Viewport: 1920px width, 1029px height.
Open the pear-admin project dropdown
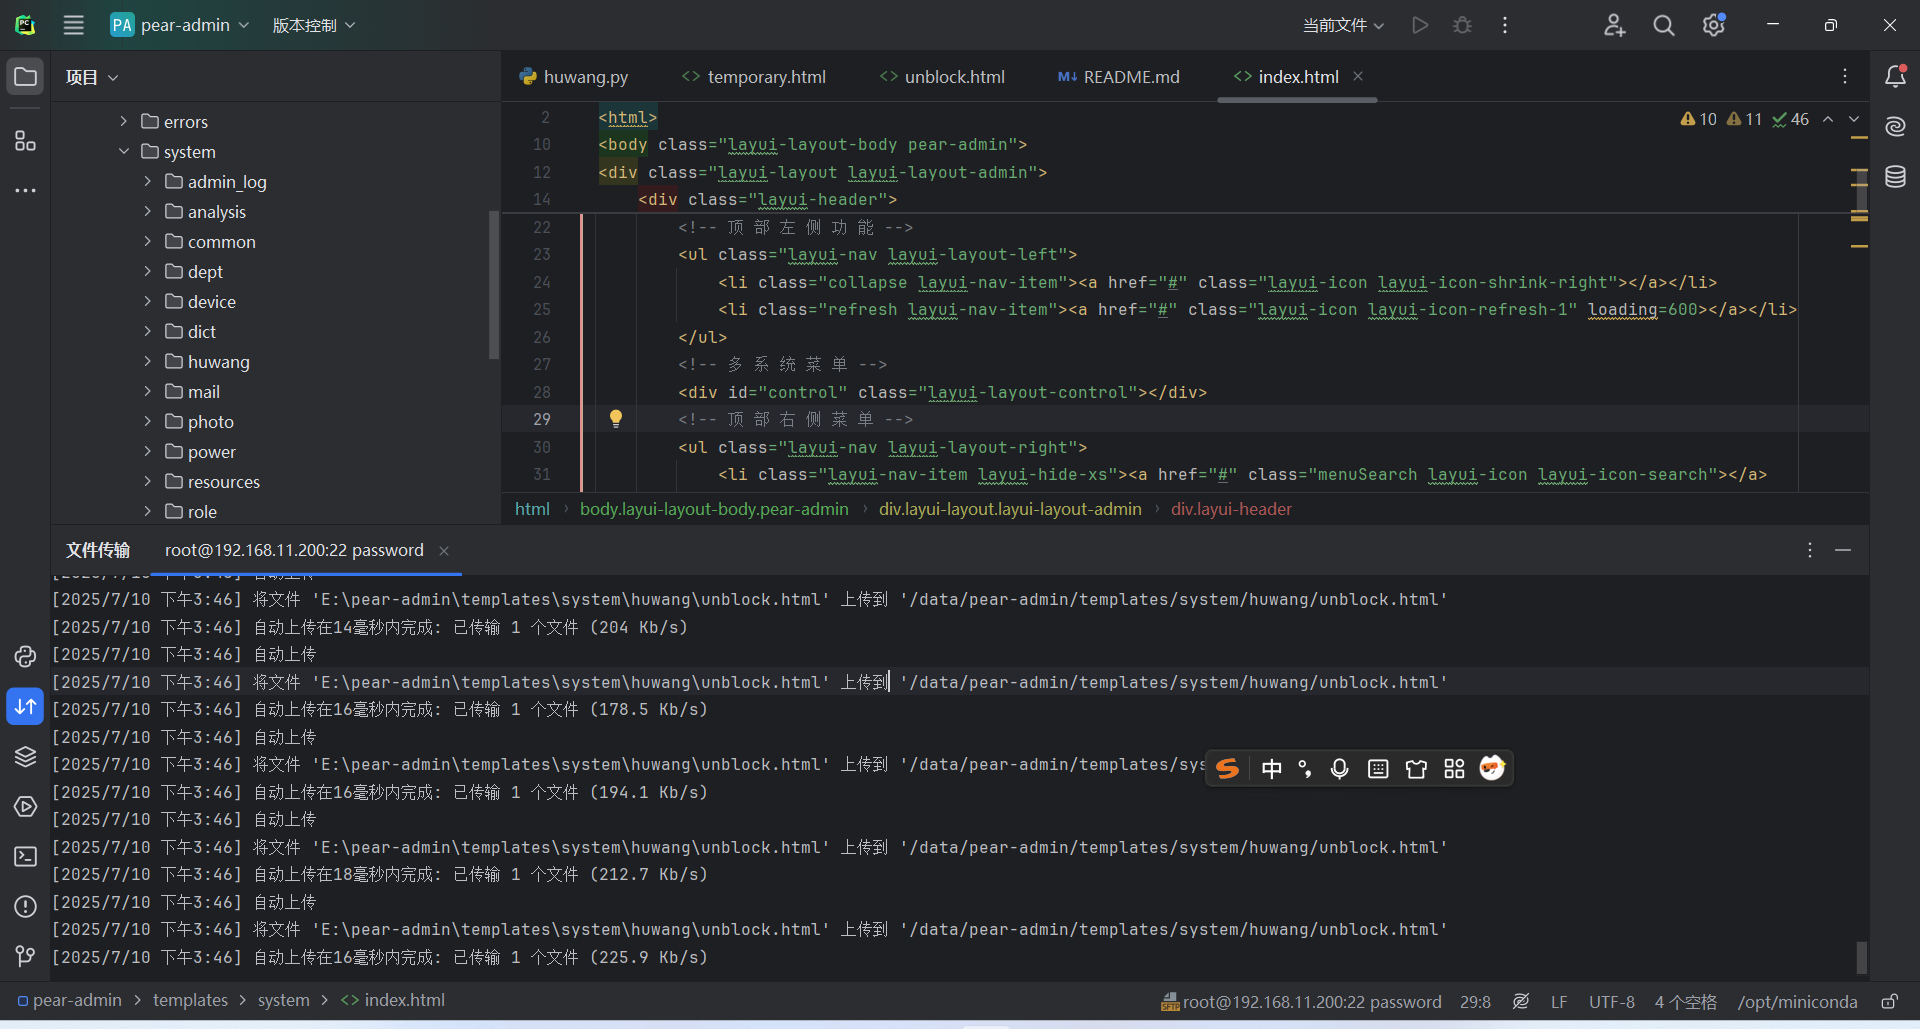coord(180,25)
